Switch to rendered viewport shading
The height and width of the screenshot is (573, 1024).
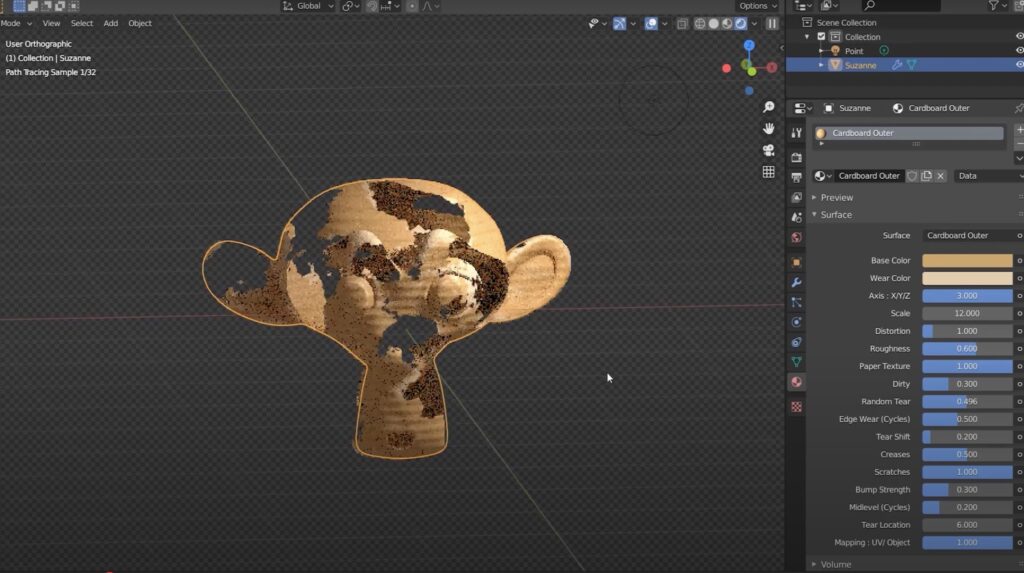[x=741, y=24]
